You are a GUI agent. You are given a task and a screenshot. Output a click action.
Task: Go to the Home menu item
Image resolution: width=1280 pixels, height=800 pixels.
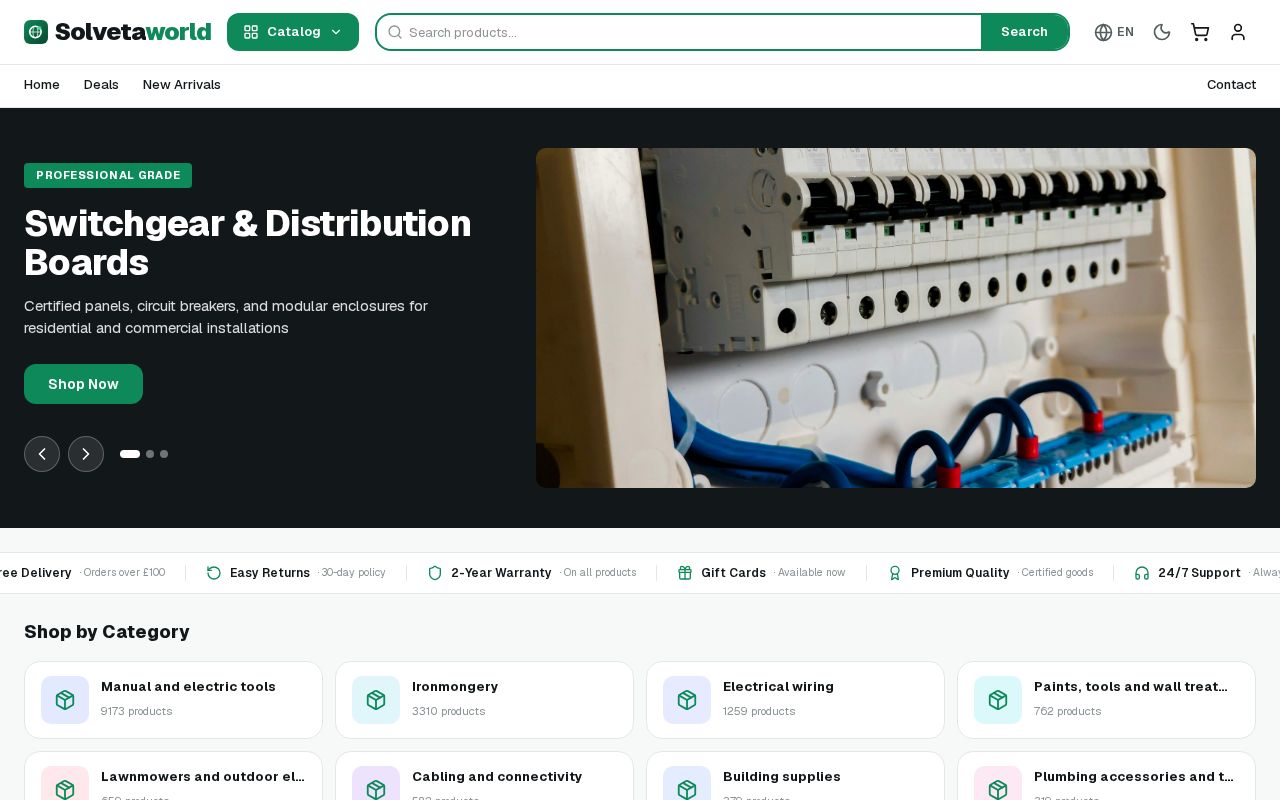[x=42, y=85]
